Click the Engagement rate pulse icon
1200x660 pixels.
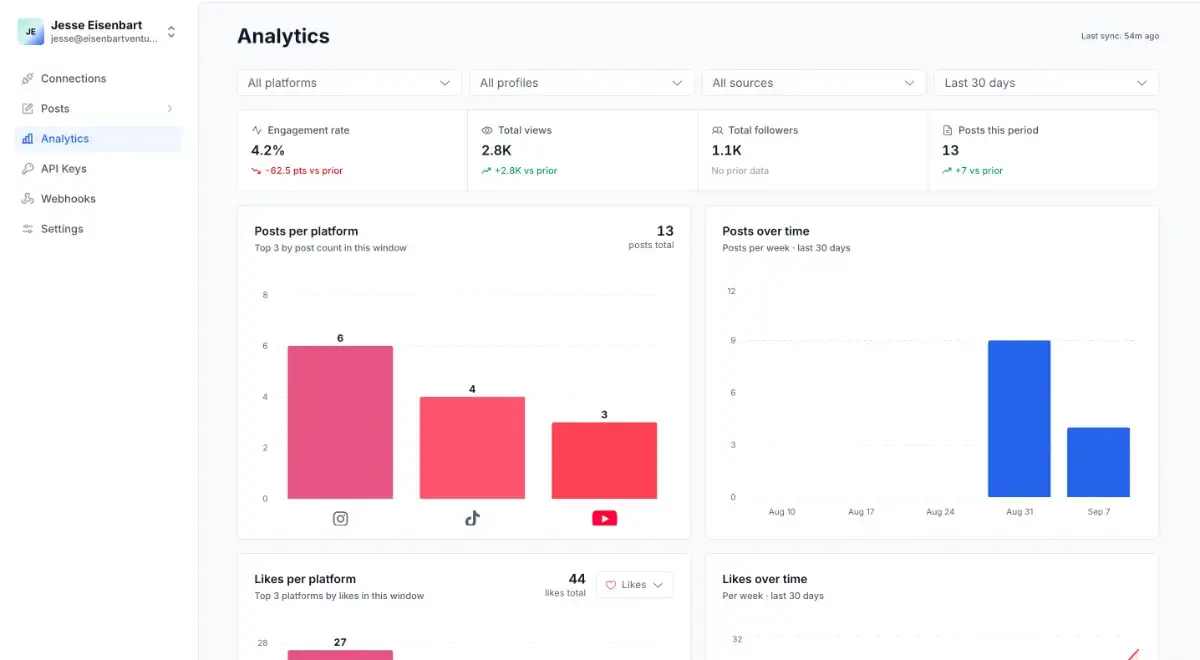[x=257, y=130]
